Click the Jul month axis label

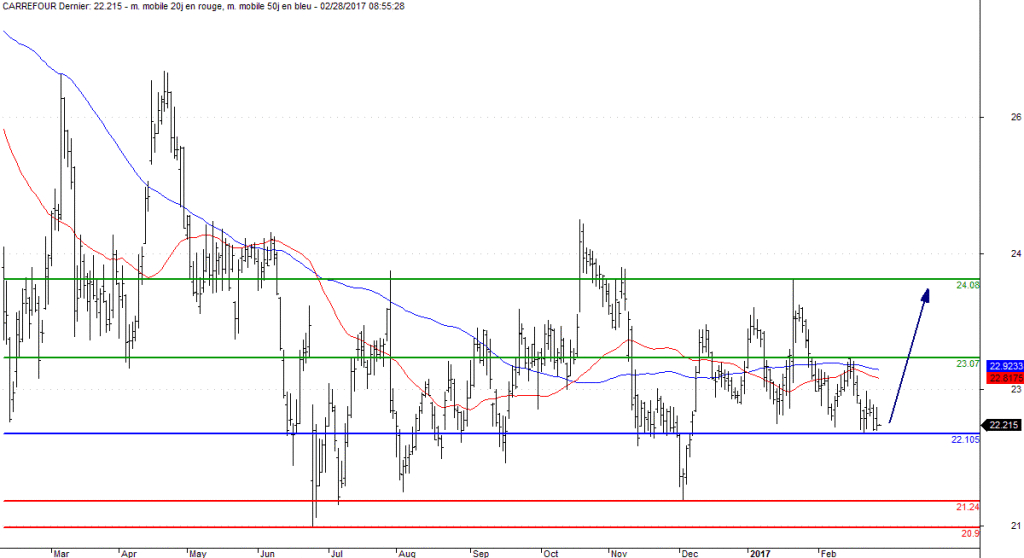click(337, 553)
